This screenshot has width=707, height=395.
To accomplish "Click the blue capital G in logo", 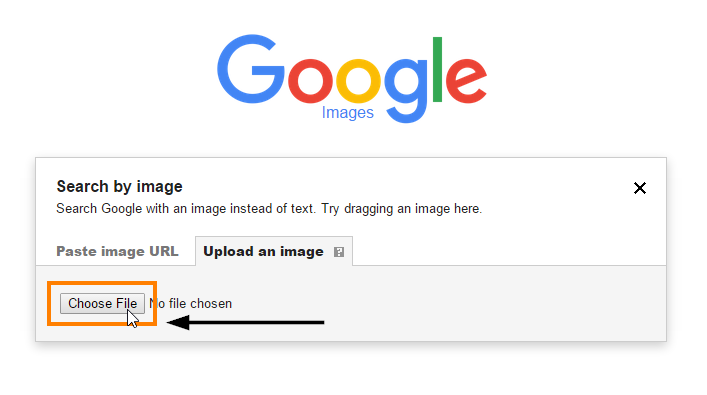I will click(x=251, y=69).
